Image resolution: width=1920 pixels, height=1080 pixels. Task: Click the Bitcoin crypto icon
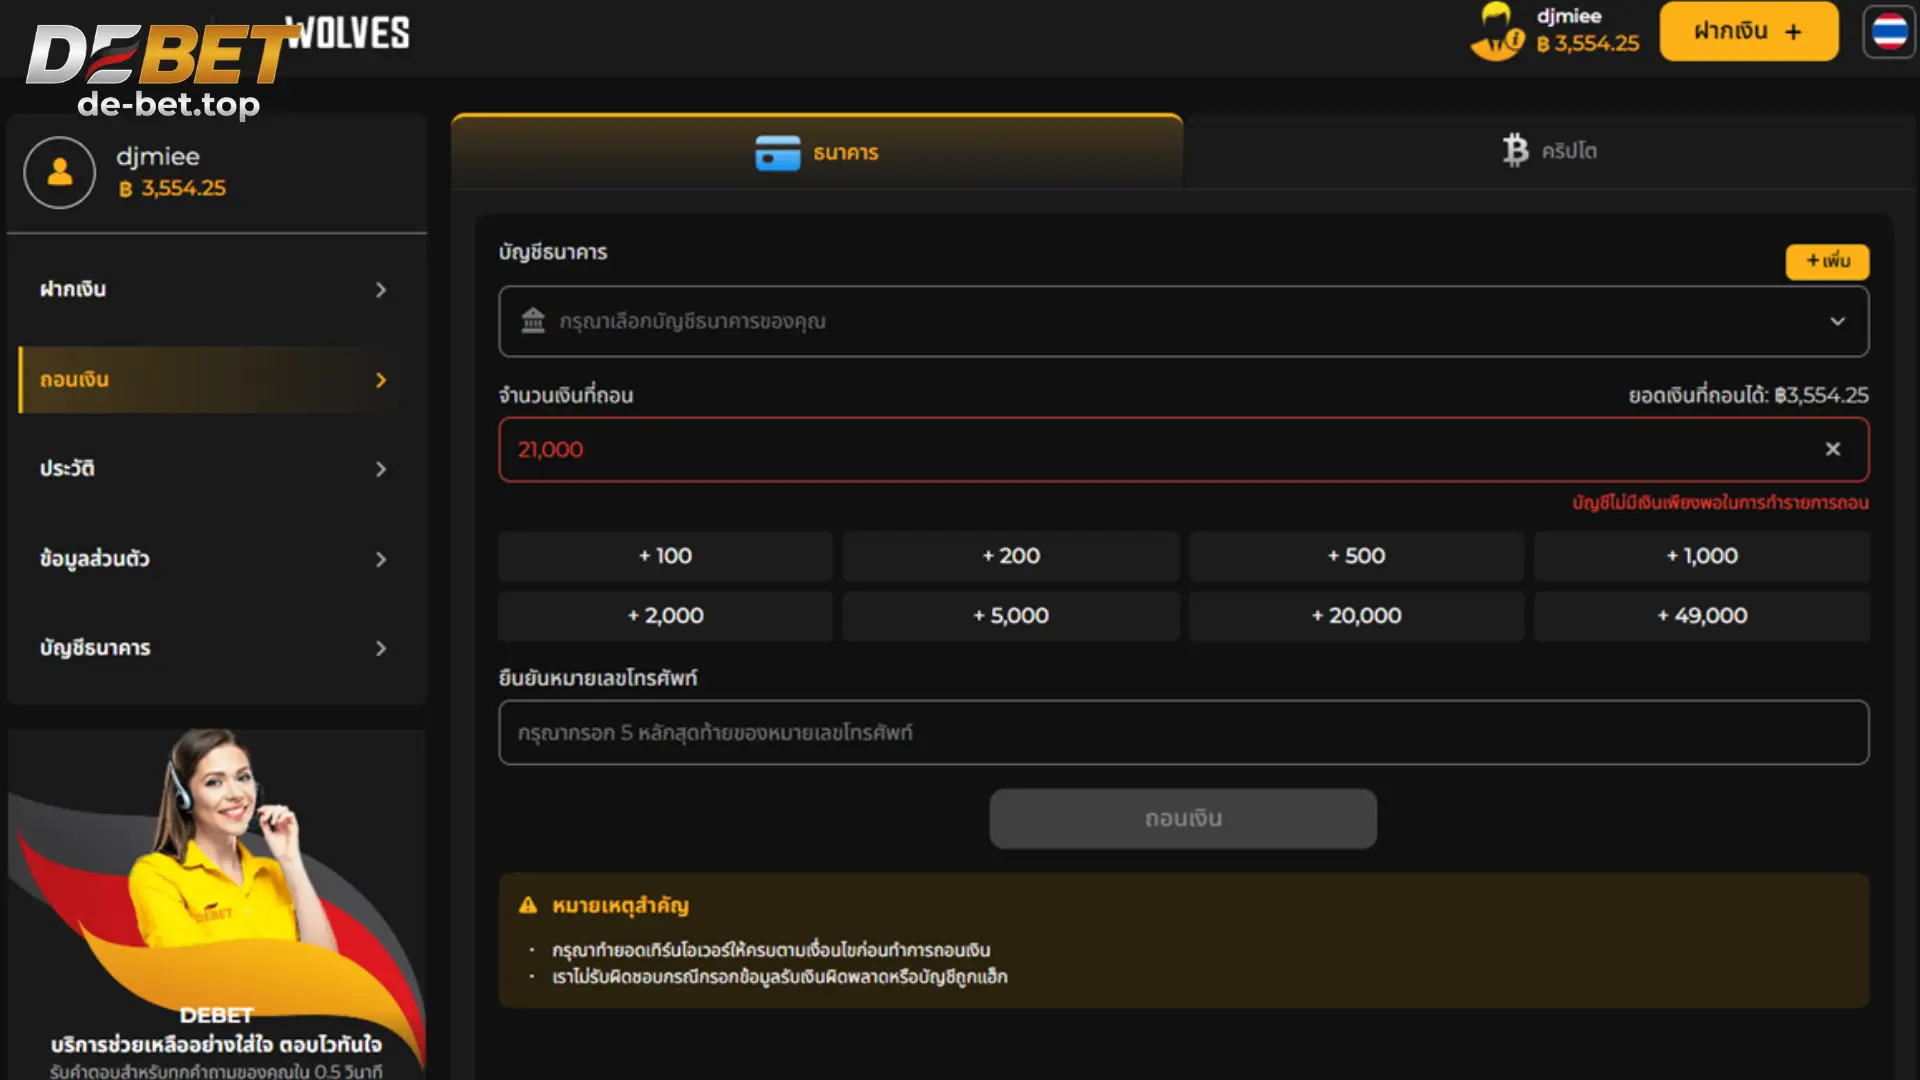tap(1515, 150)
